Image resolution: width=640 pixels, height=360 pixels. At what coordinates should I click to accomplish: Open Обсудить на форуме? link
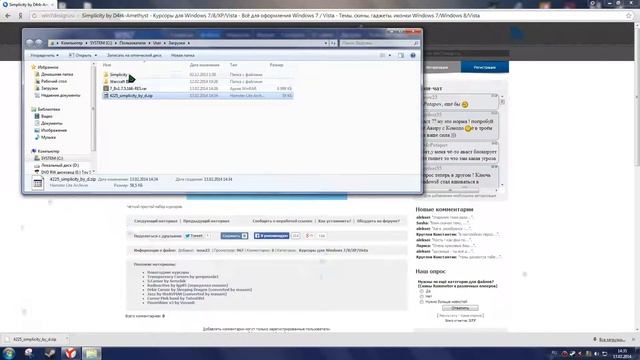(378, 221)
